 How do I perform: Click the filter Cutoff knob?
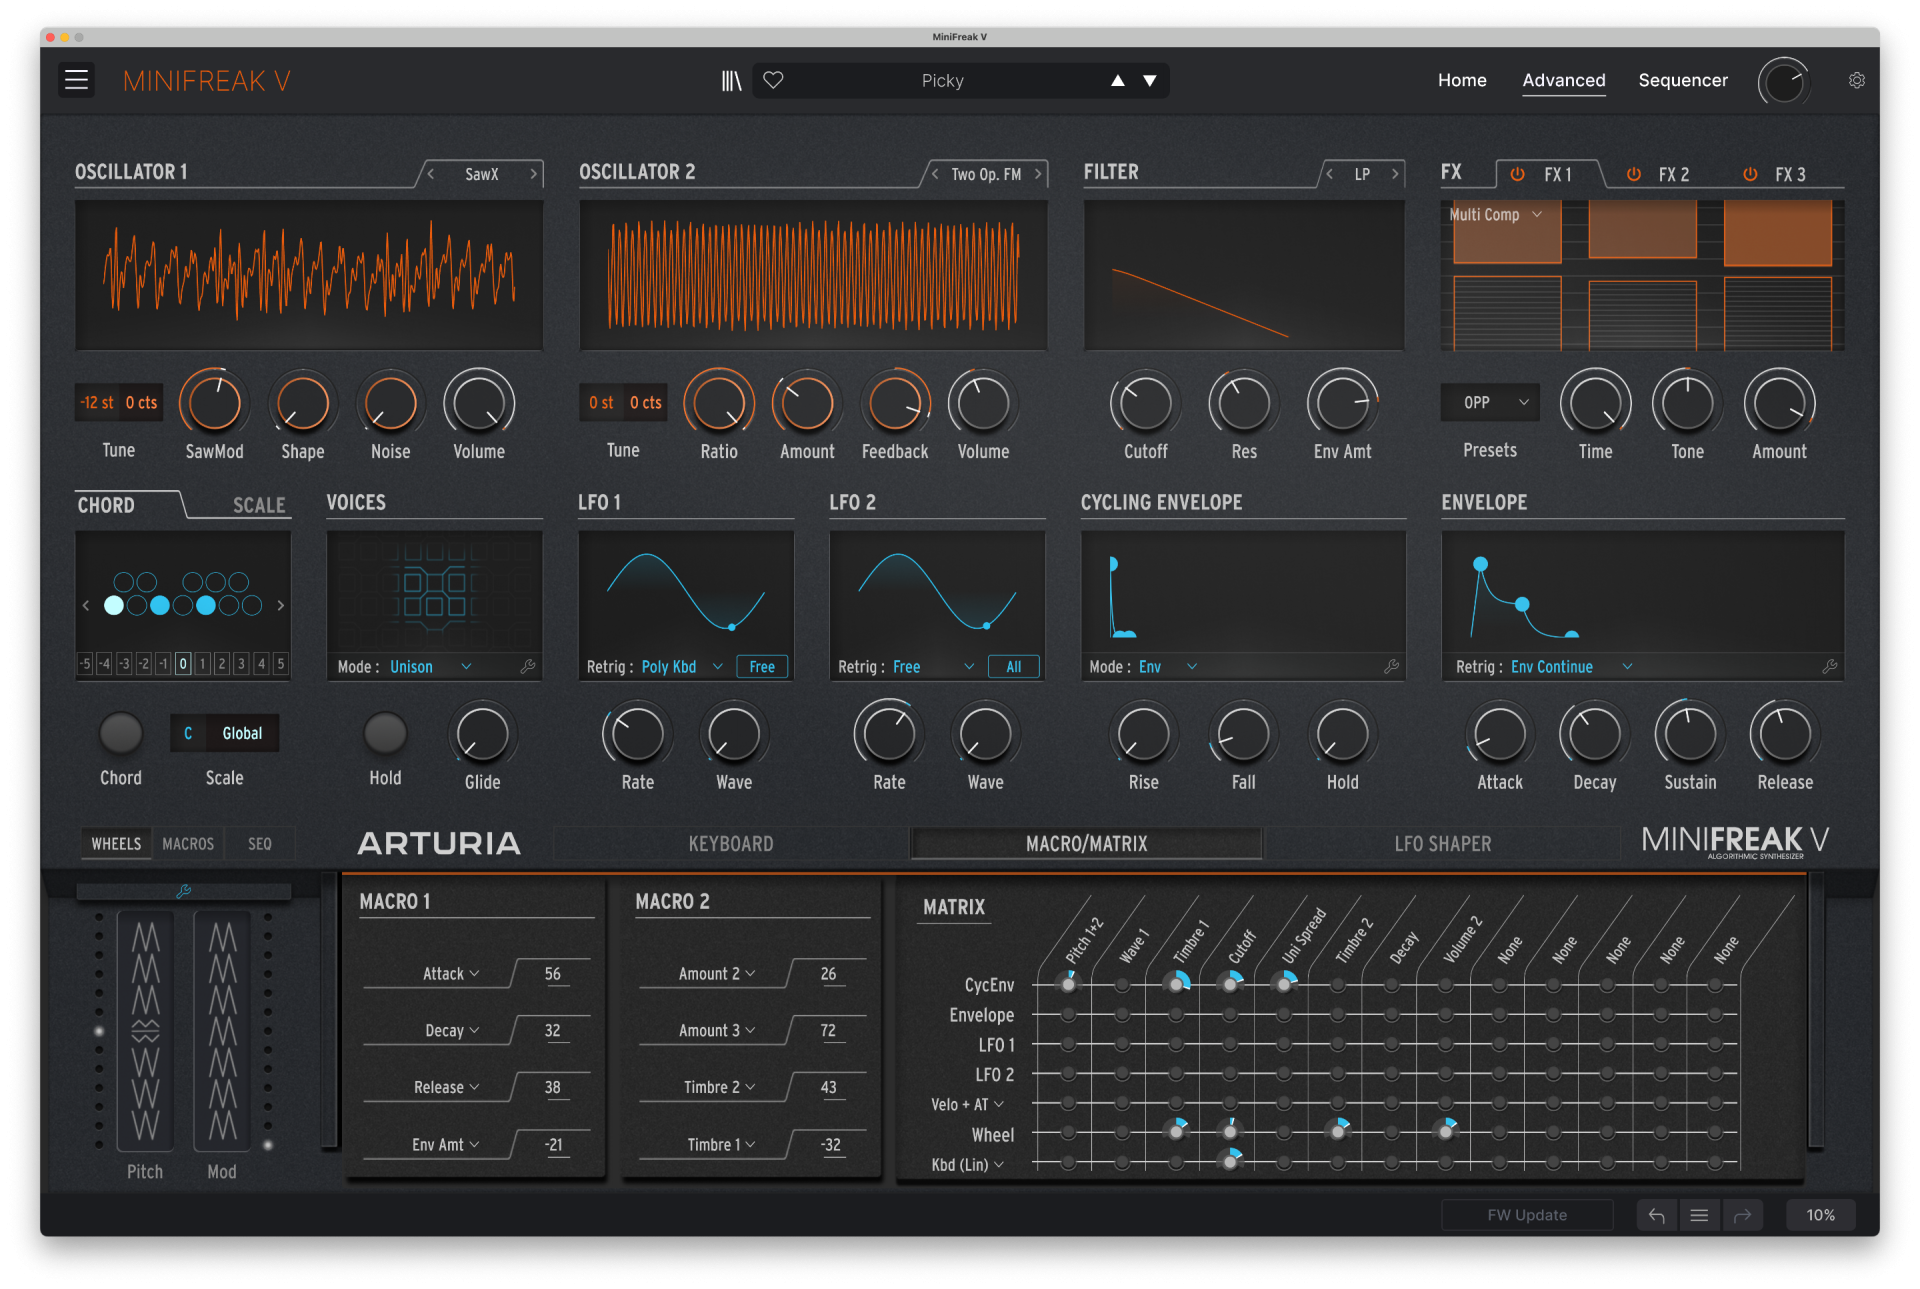1145,405
